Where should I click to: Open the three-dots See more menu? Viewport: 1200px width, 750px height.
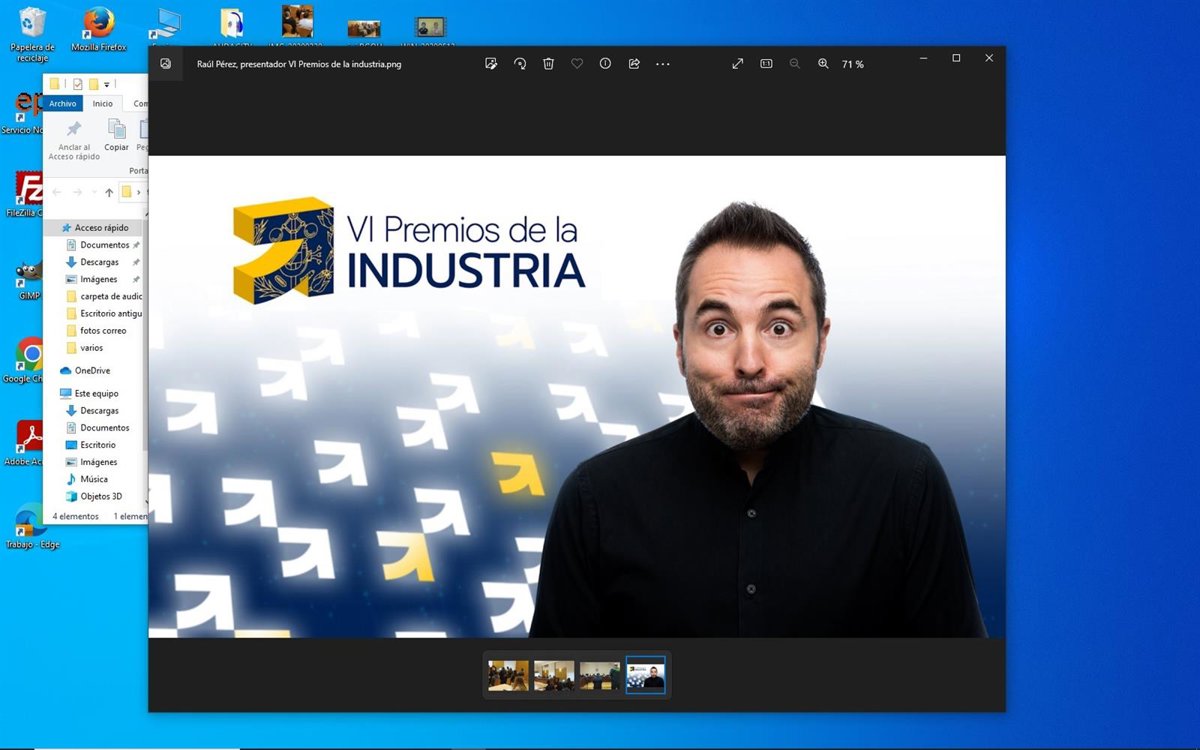[662, 63]
